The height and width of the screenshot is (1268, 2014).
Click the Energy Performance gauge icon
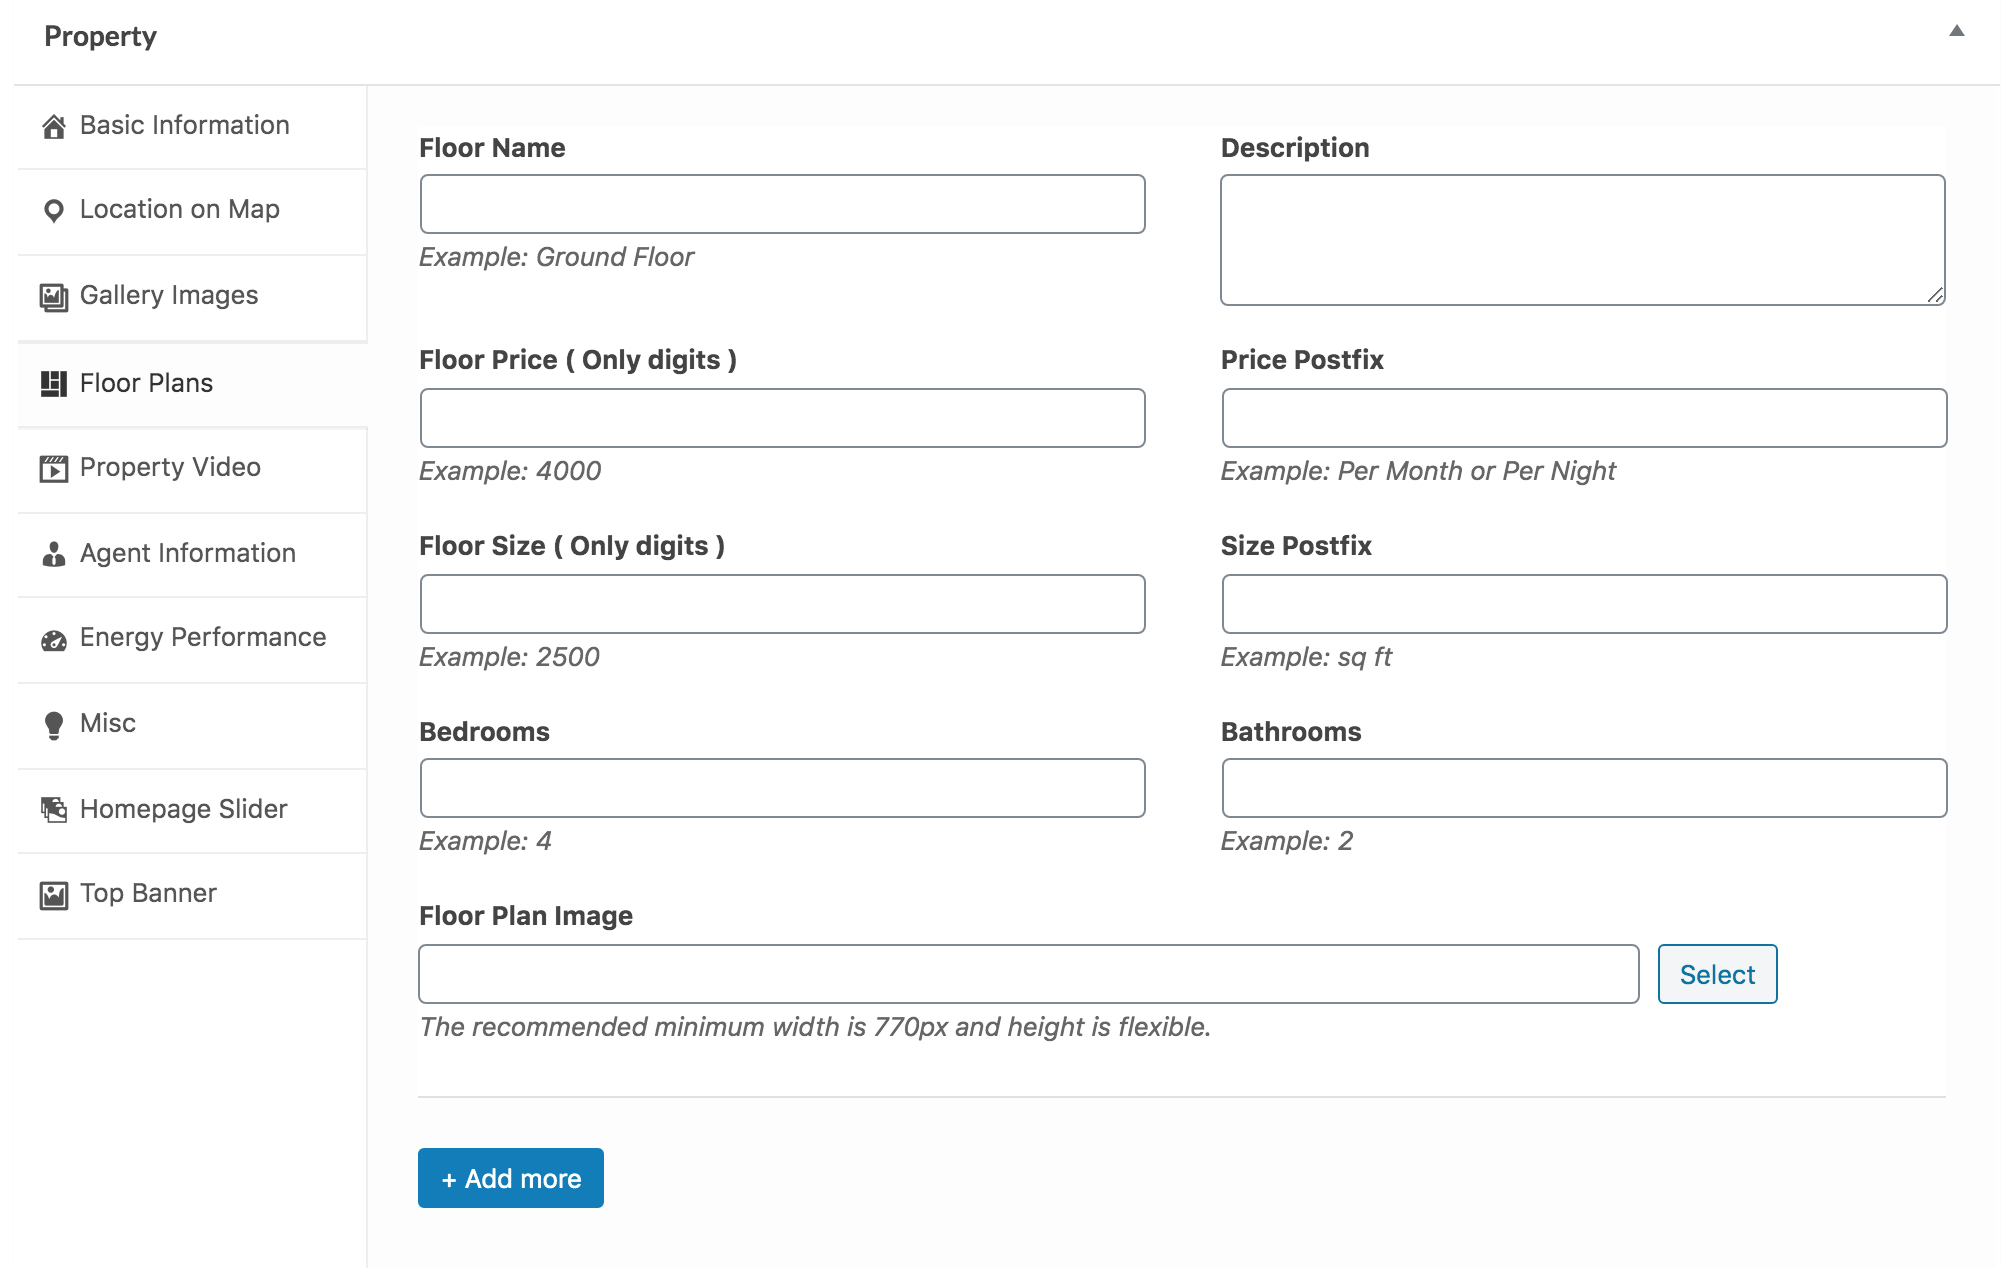[54, 640]
